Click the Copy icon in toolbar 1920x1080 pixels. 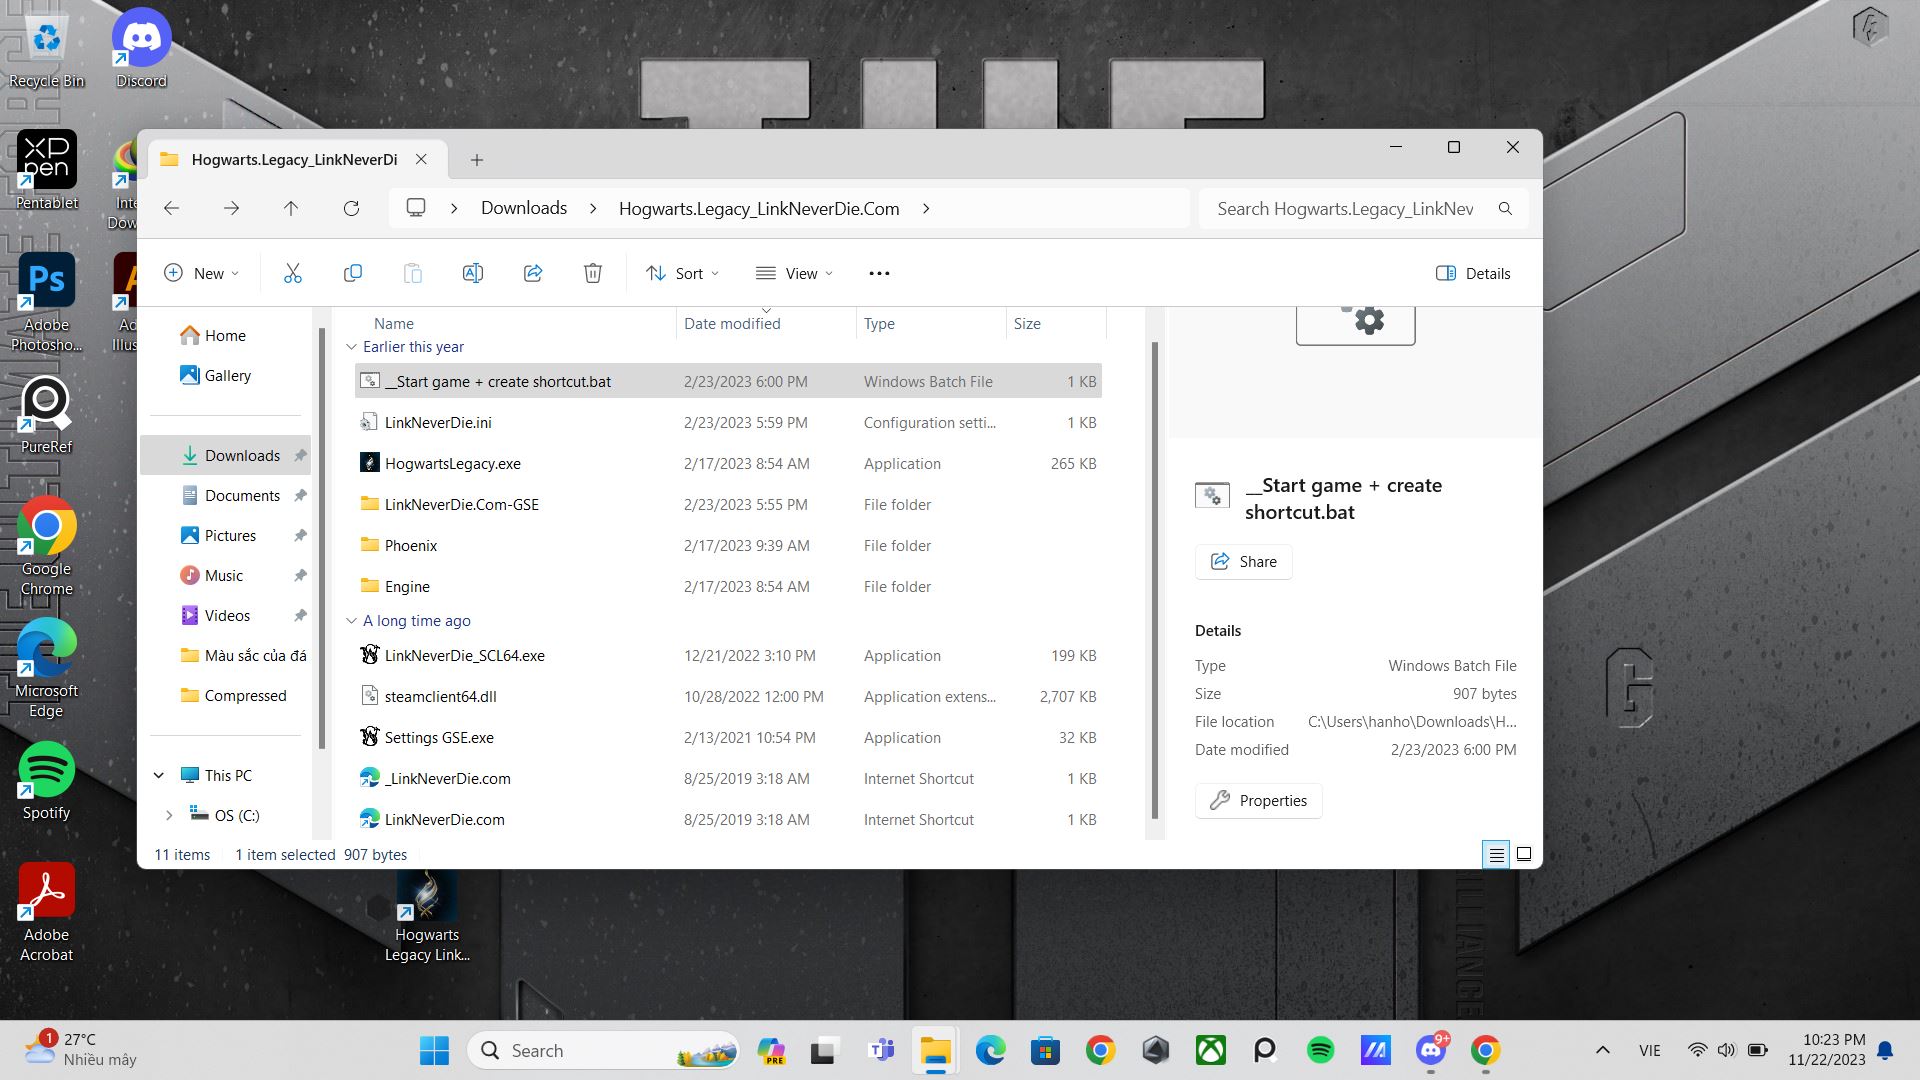(x=352, y=273)
